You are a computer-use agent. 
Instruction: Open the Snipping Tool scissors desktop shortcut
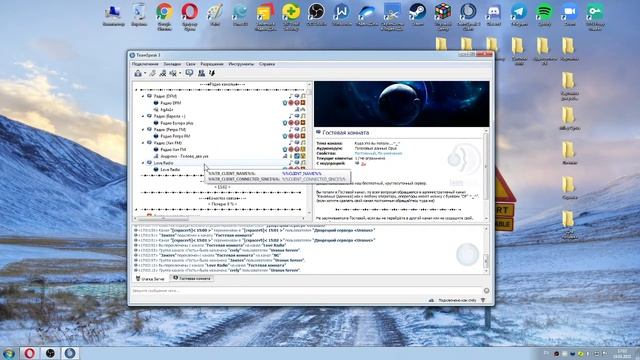392,16
